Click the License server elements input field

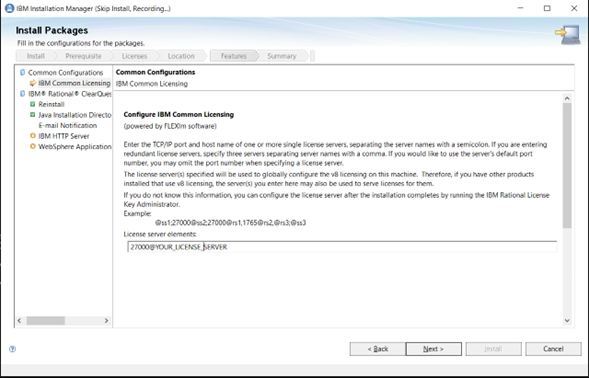pos(342,247)
